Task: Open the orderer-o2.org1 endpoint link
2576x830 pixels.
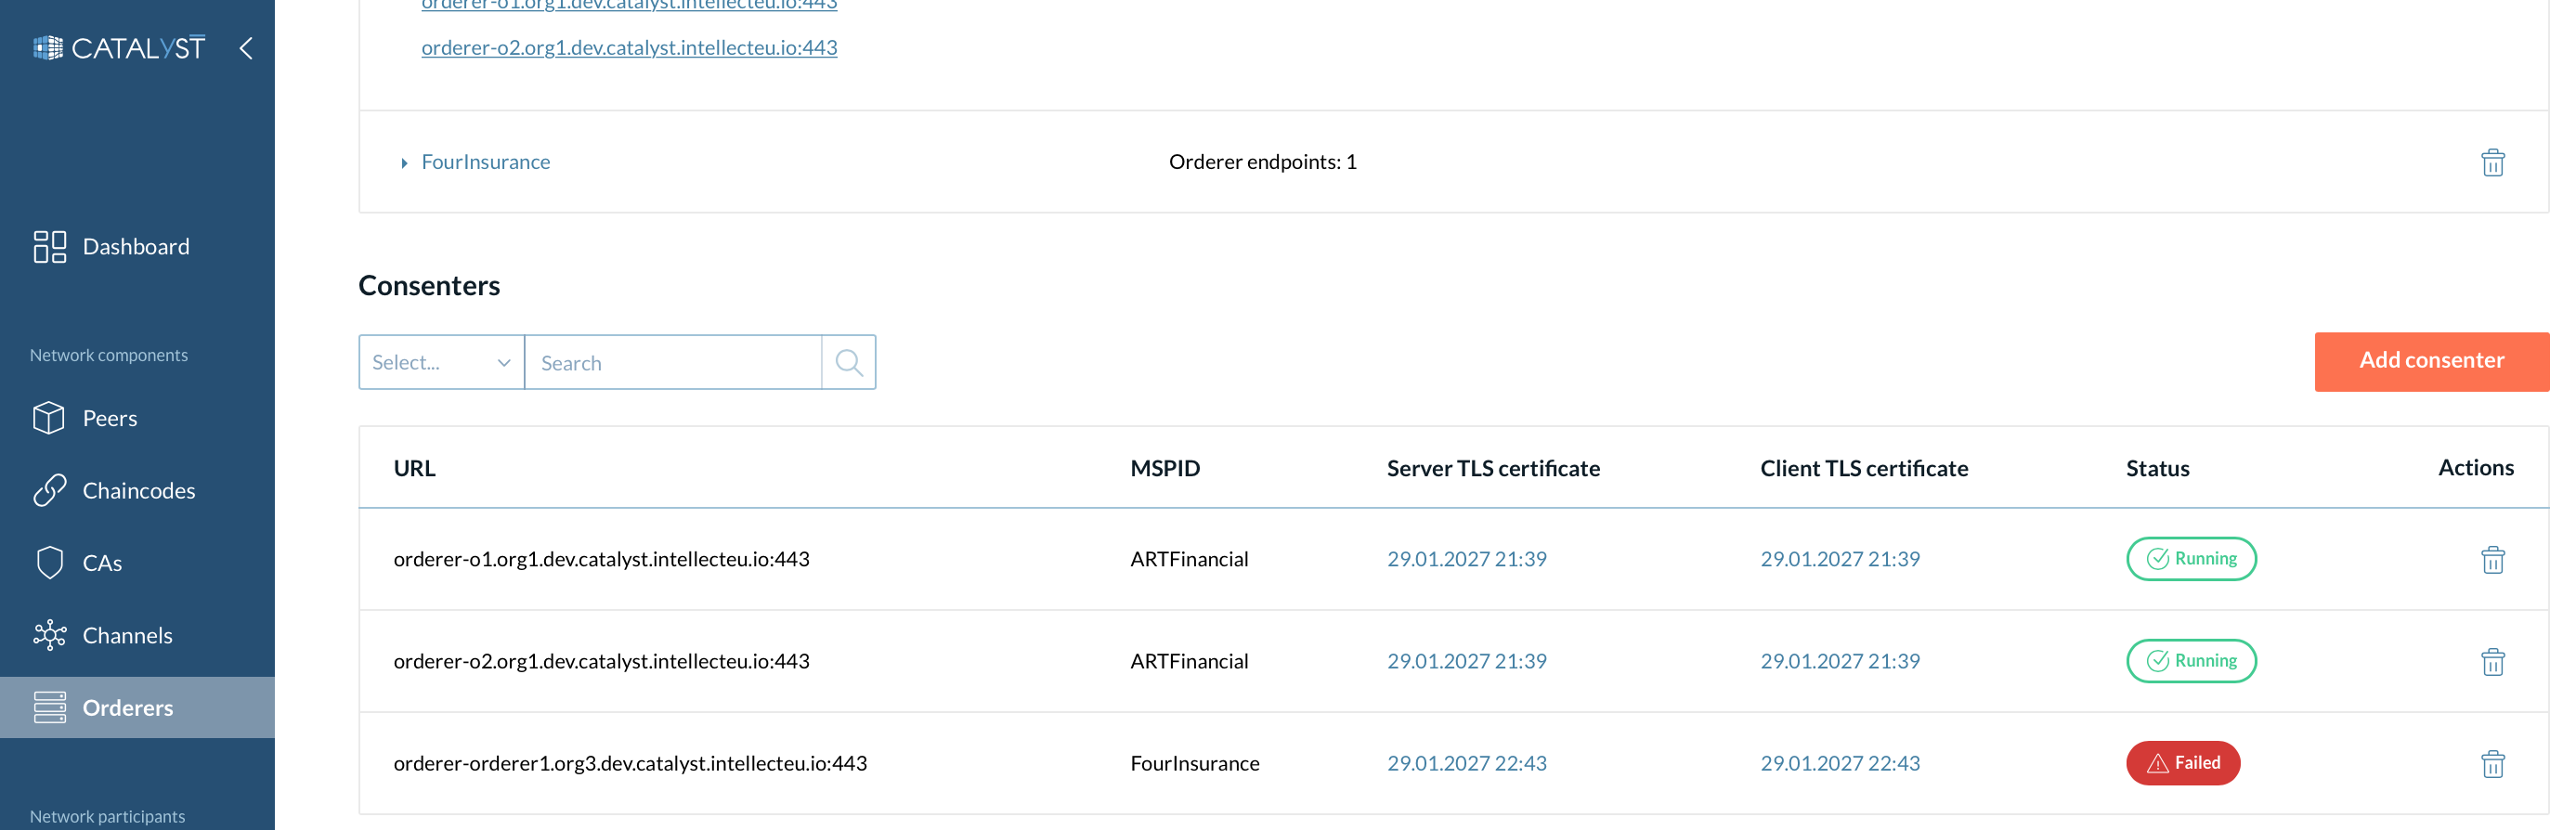Action: point(629,47)
